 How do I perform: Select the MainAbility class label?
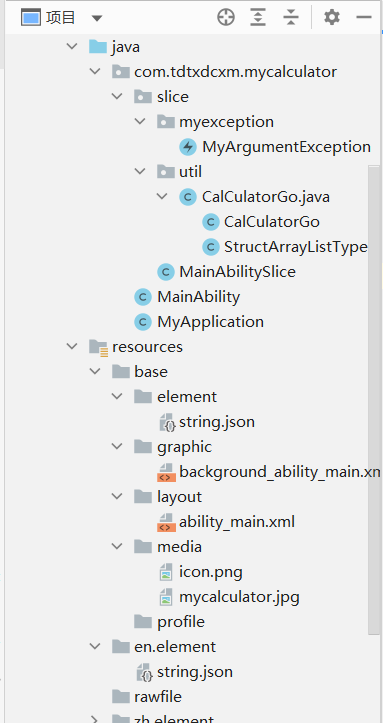(199, 297)
